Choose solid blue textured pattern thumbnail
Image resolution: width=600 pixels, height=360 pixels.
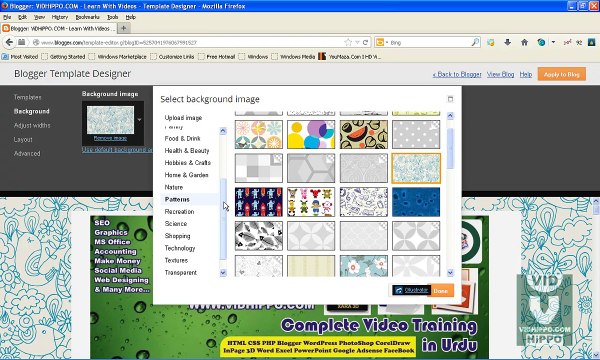click(416, 202)
